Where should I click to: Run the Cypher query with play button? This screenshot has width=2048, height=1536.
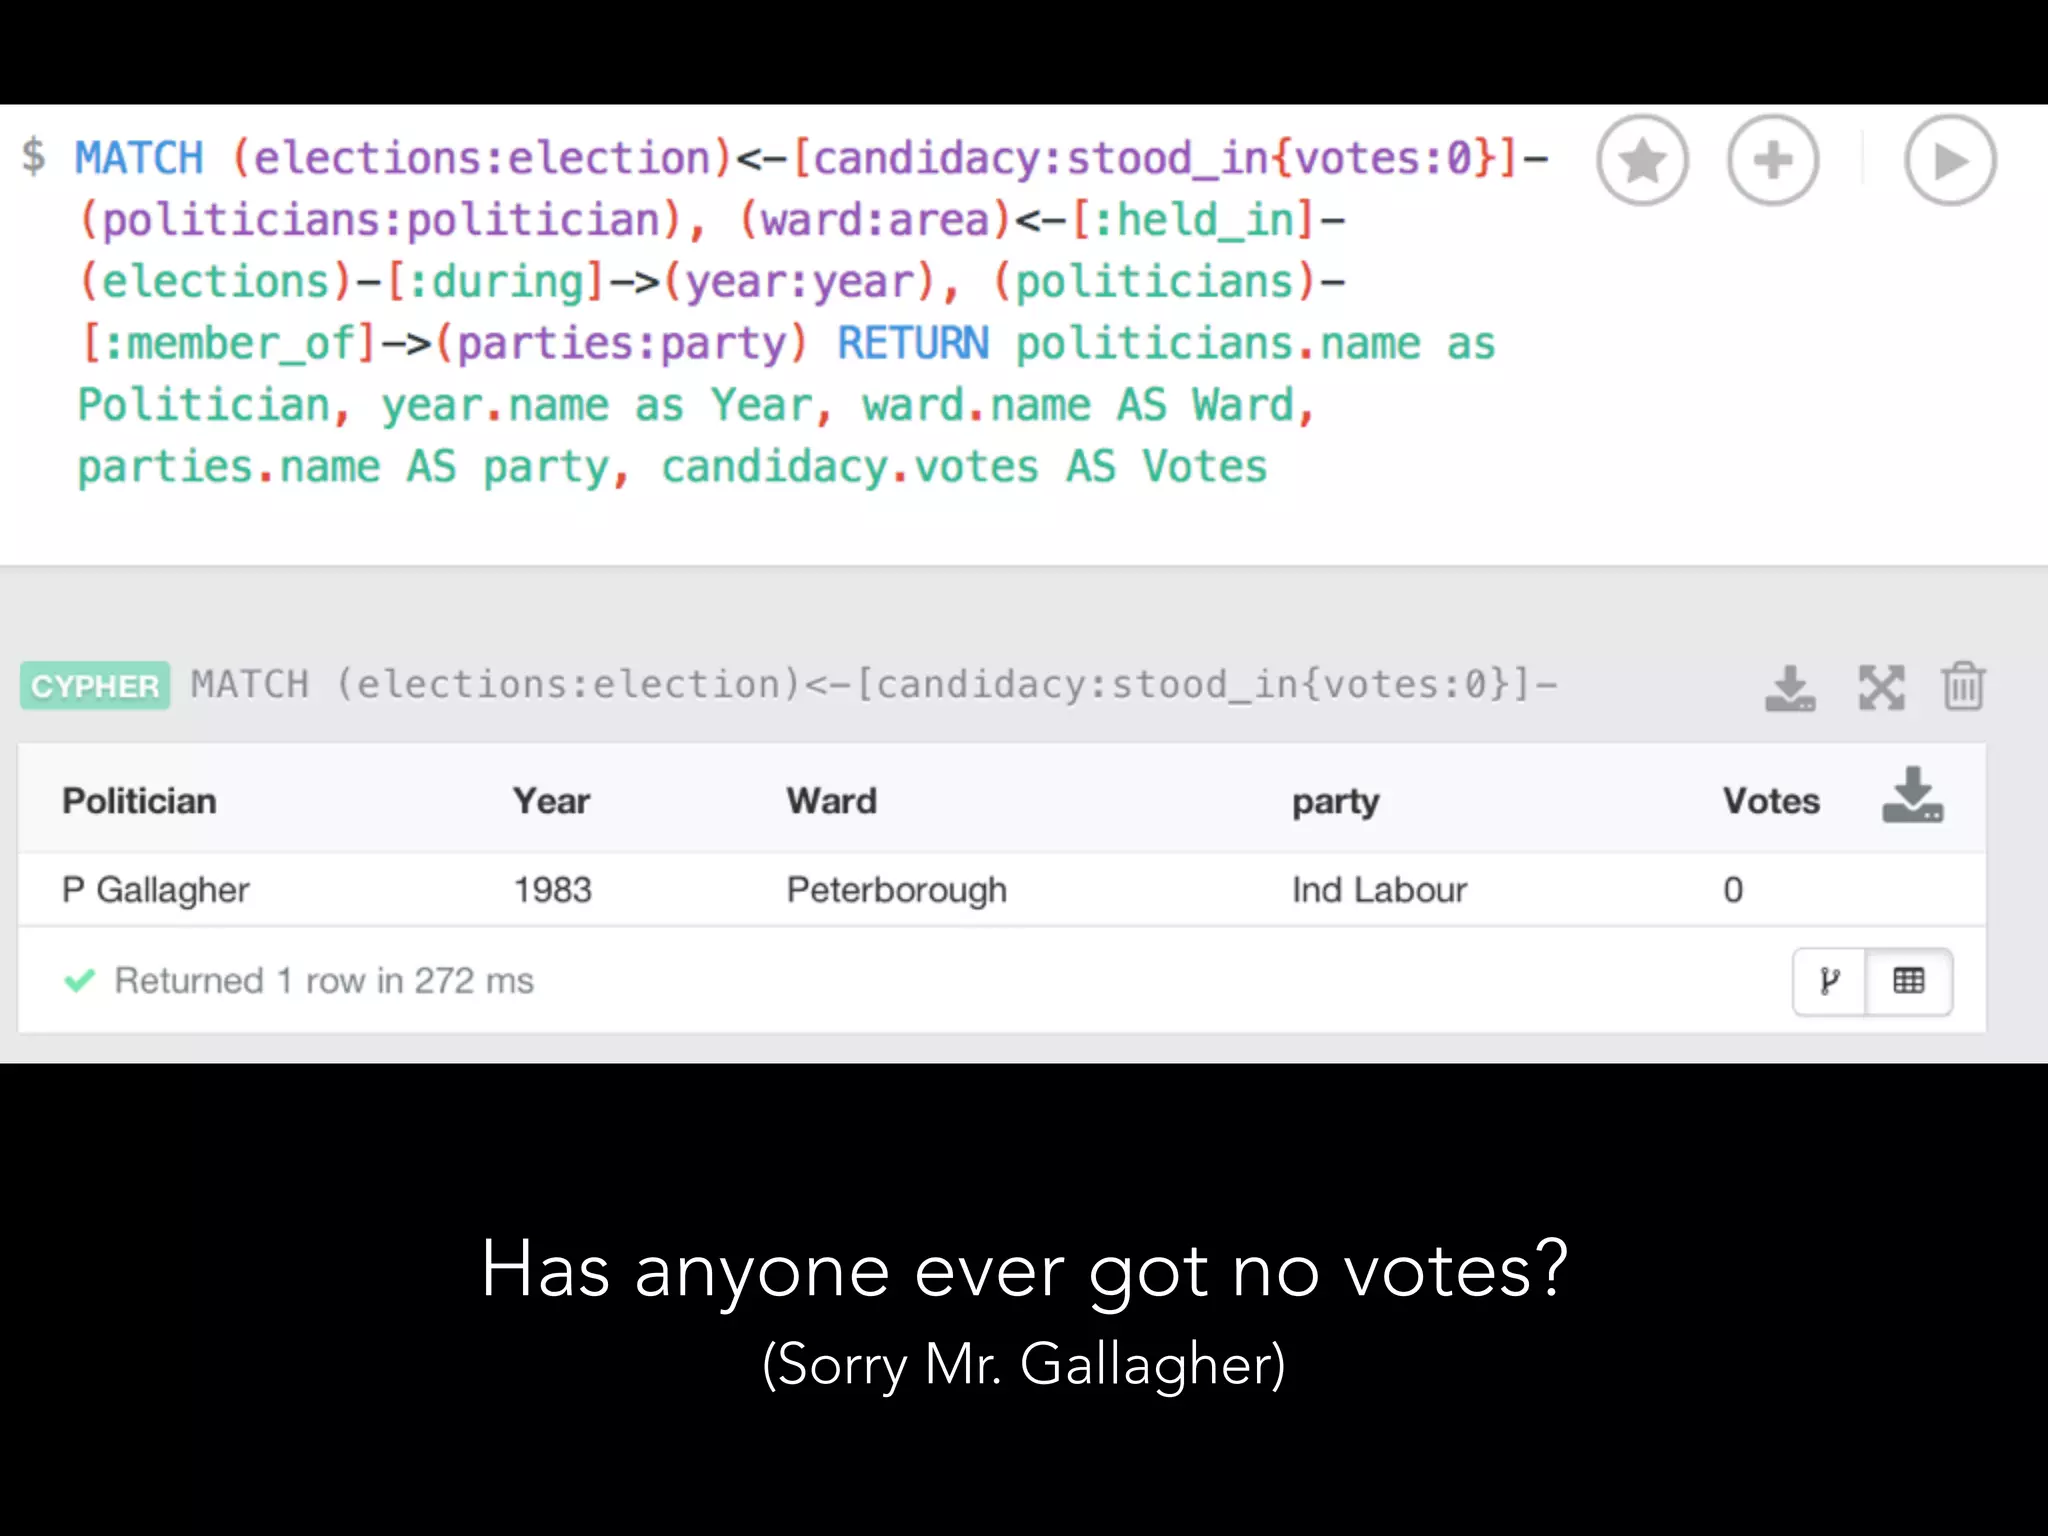pos(1950,160)
